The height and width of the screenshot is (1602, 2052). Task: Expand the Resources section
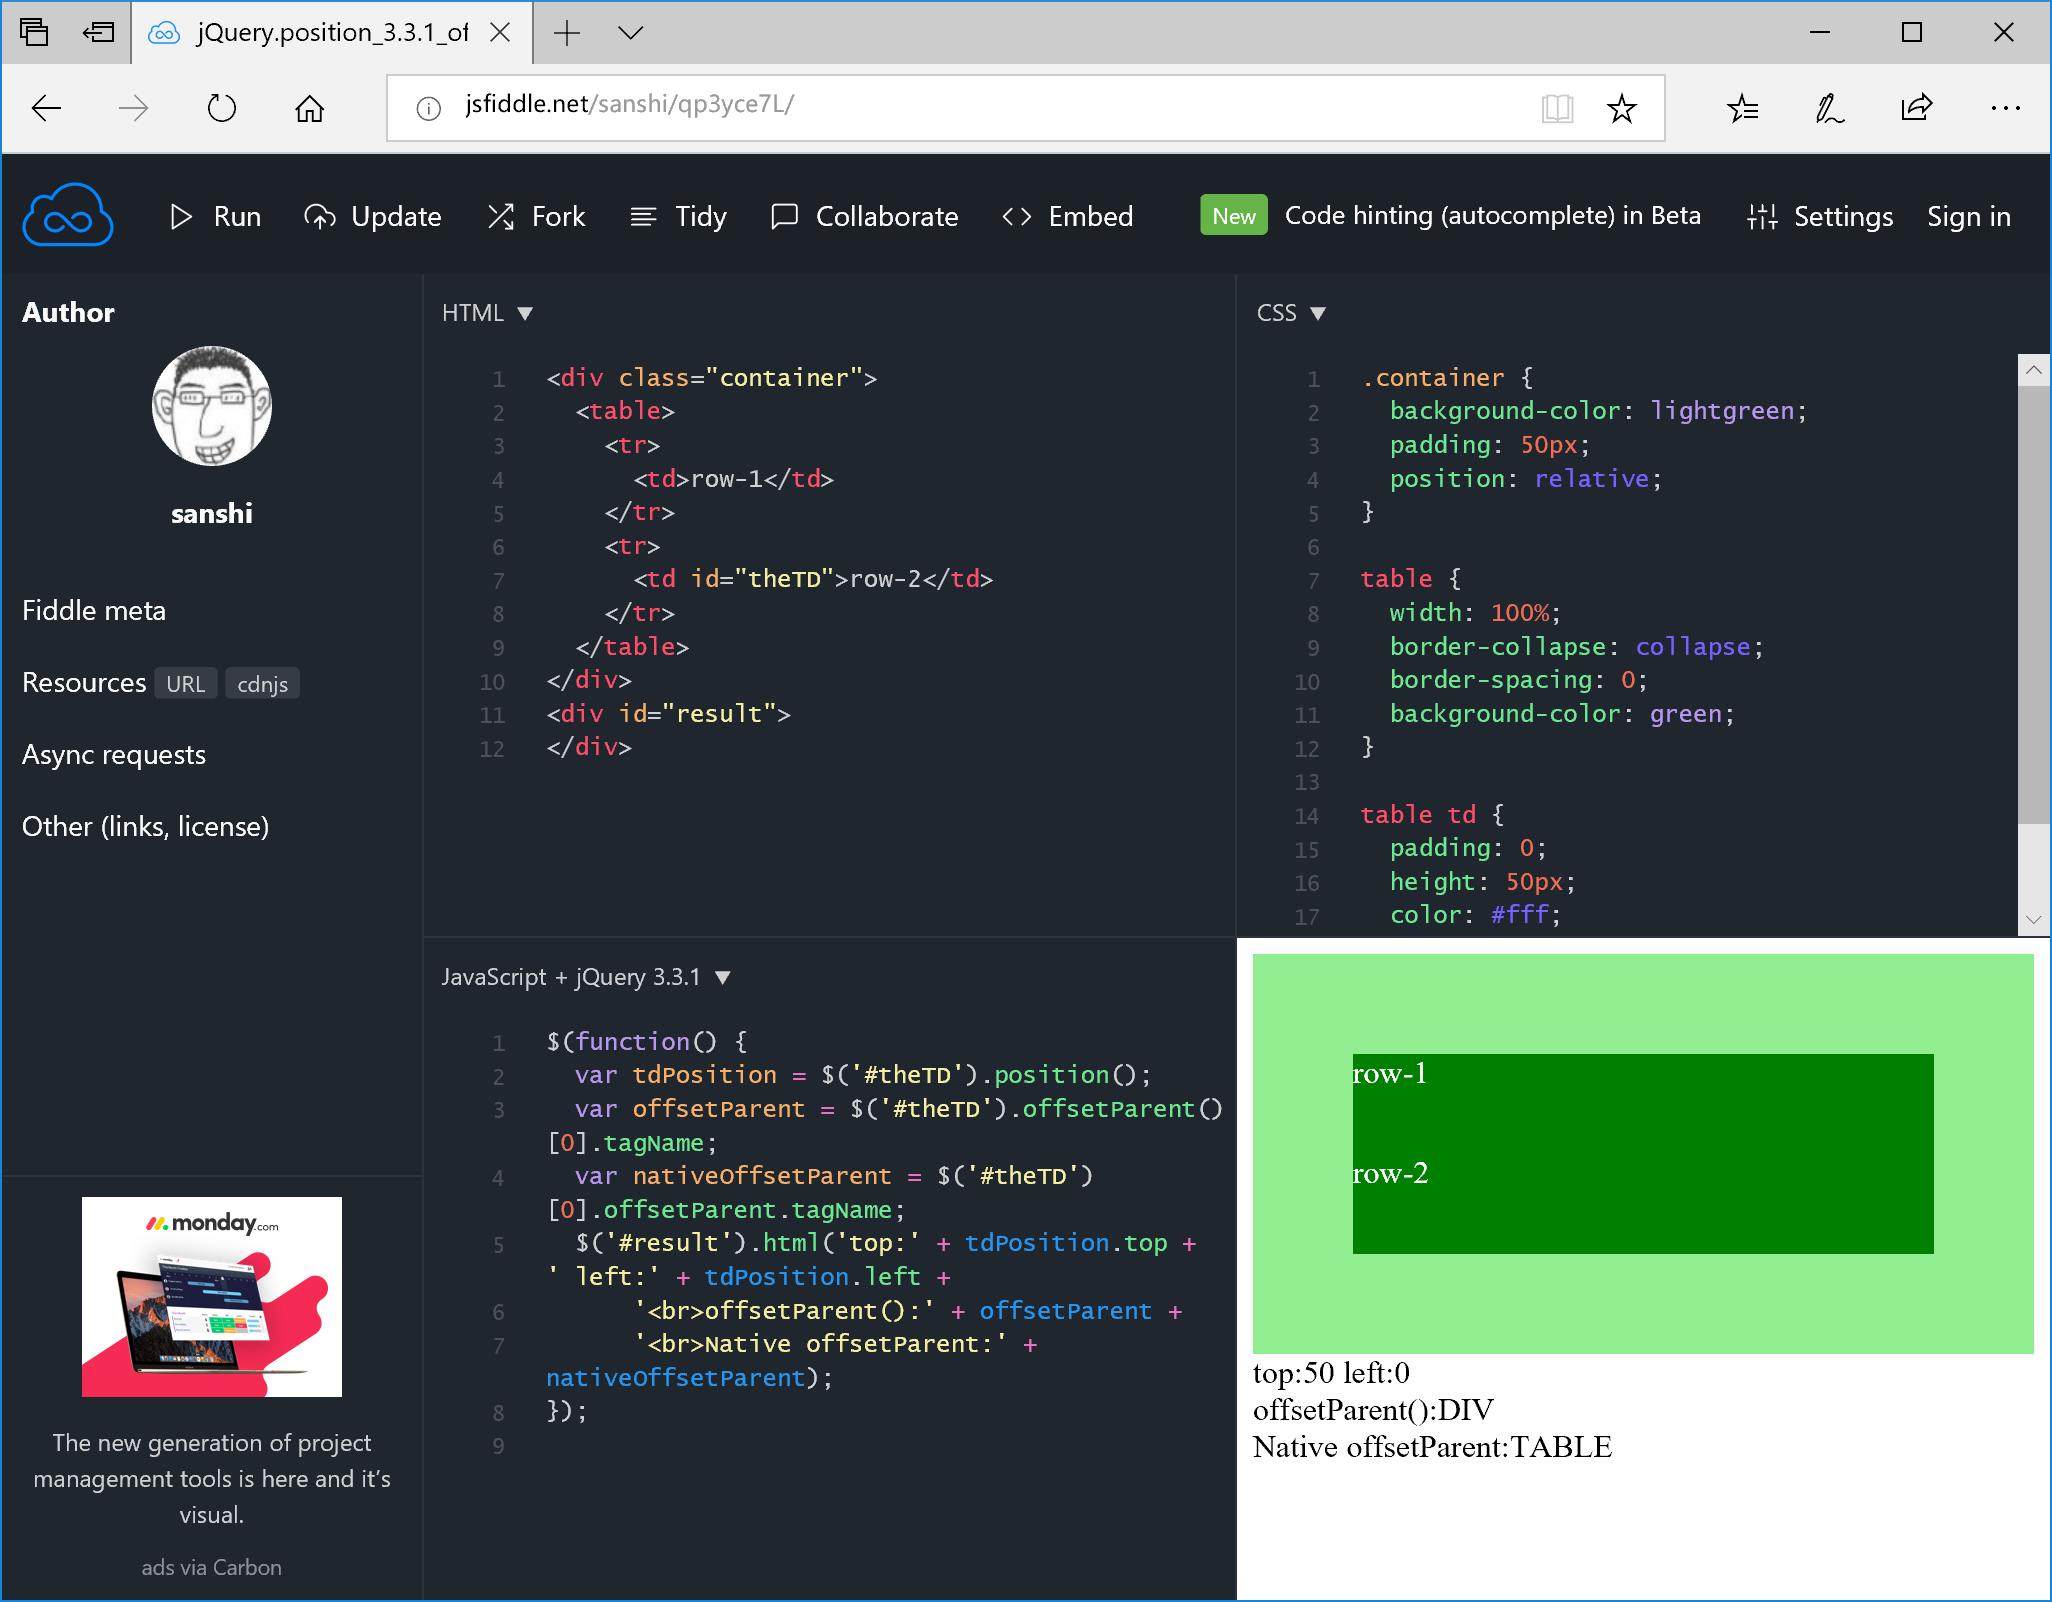tap(84, 682)
